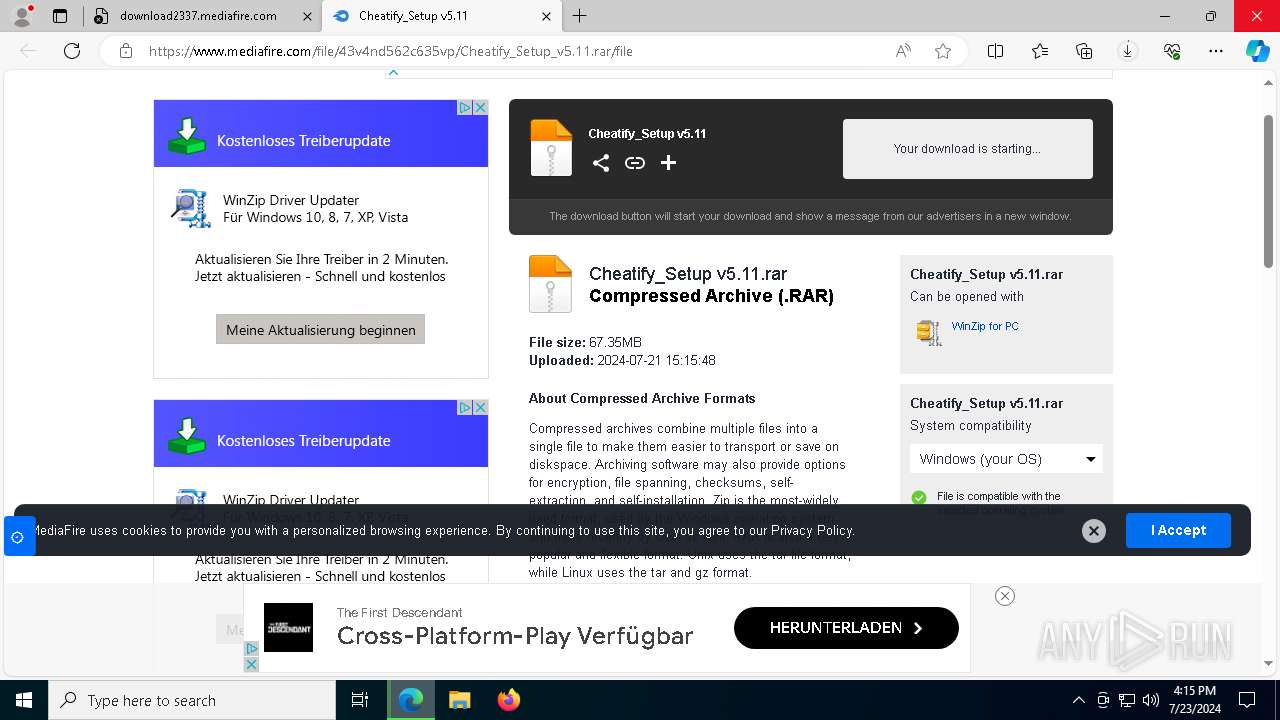
Task: Open the Collections panel
Action: [1084, 51]
